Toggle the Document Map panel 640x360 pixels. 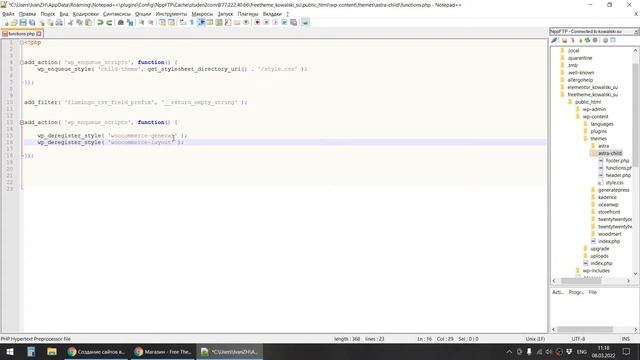click(219, 22)
